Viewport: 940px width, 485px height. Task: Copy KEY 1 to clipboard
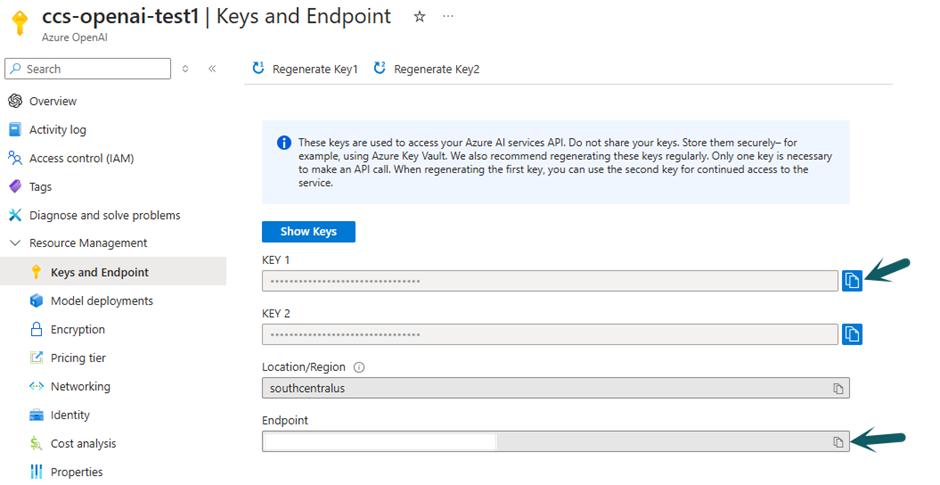click(x=852, y=280)
